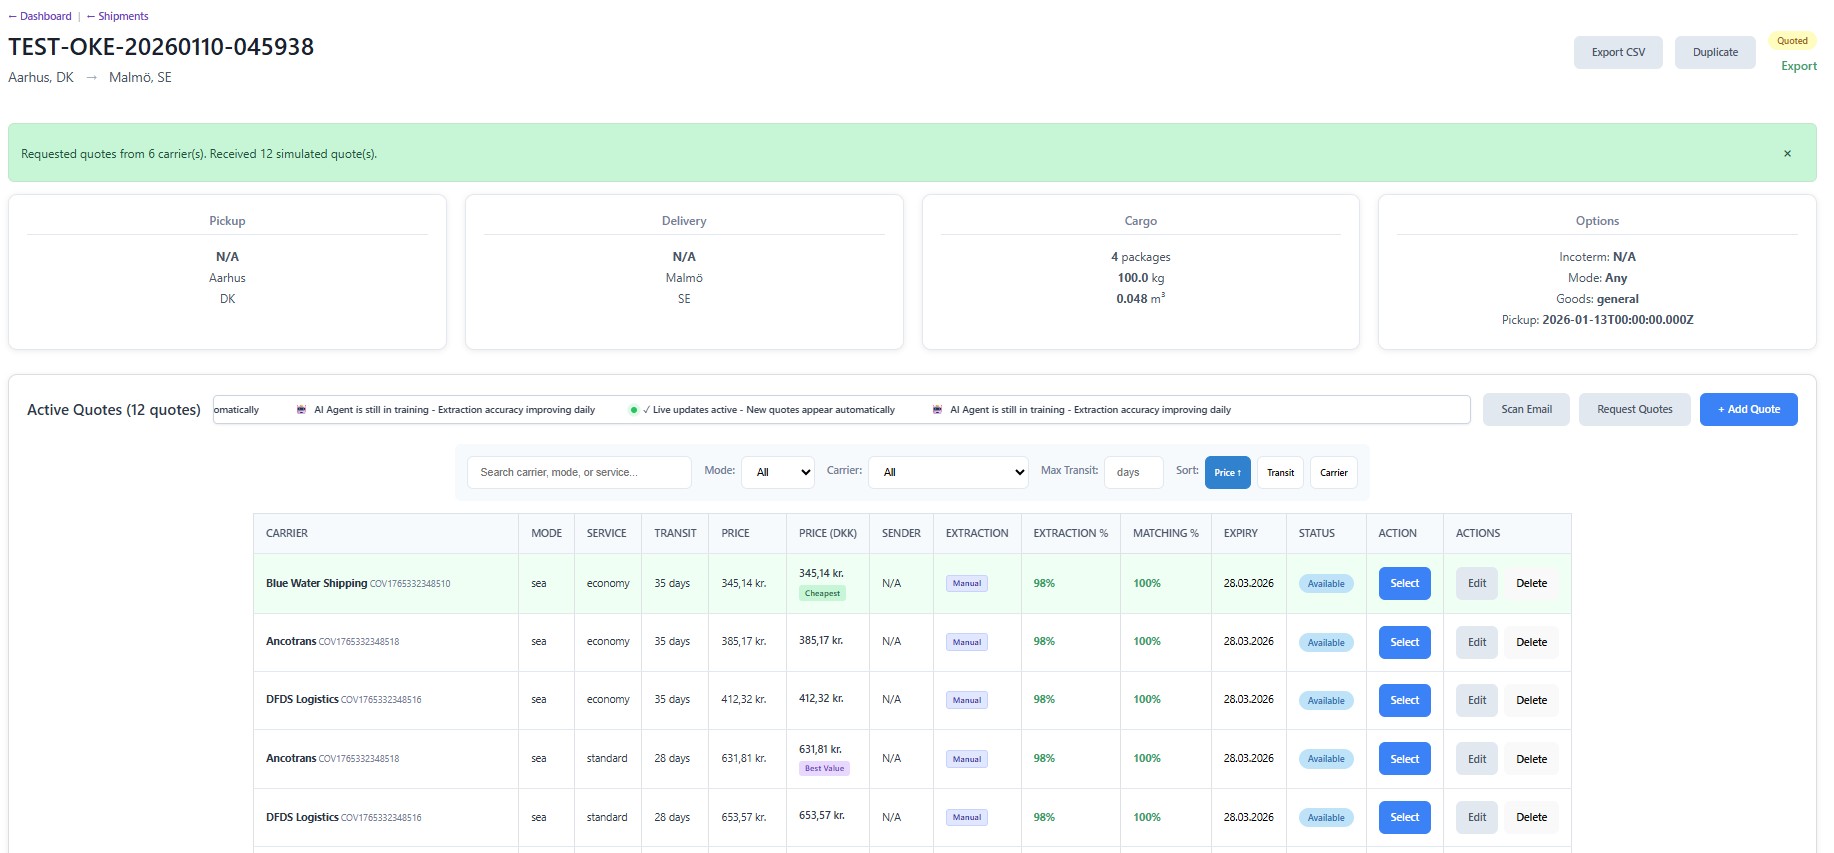Duplicate this shipment
Screen dimensions: 1834x853
click(x=1715, y=52)
